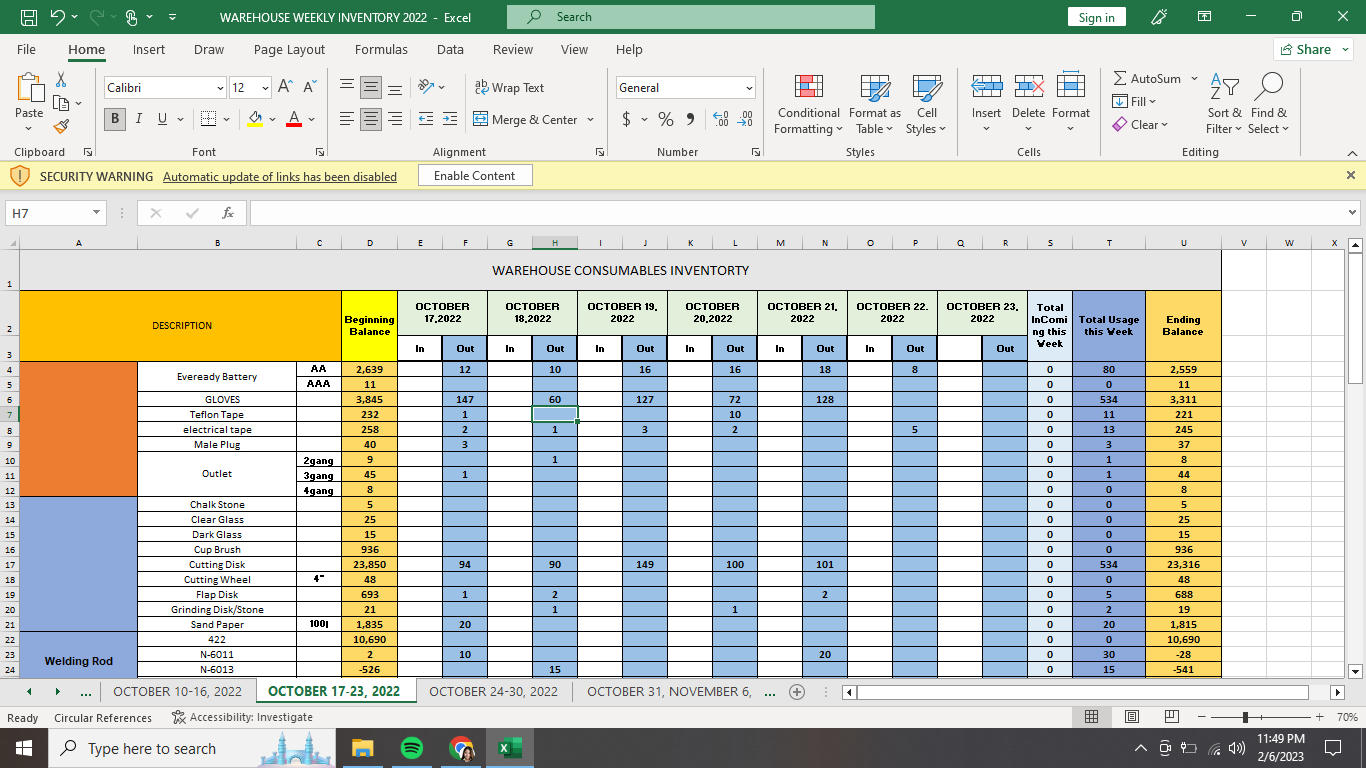Toggle center horizontal alignment
Image resolution: width=1366 pixels, height=768 pixels.
[371, 120]
